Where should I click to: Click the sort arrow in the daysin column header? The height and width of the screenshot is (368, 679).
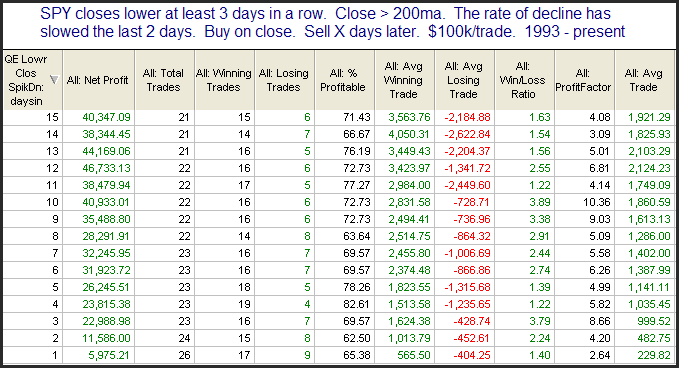(x=54, y=80)
